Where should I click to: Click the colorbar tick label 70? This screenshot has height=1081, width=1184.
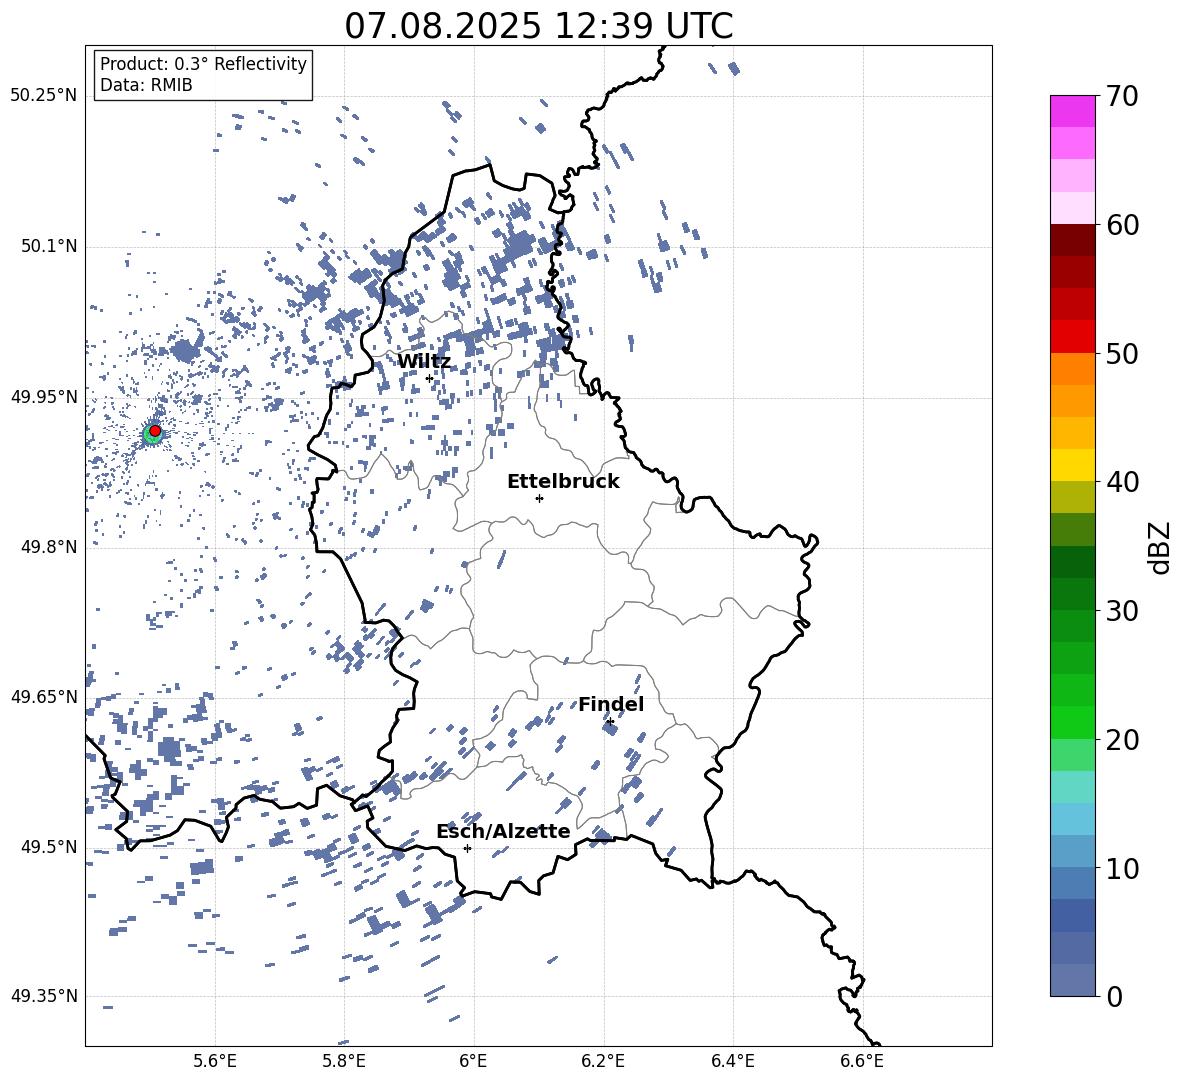pos(1122,96)
